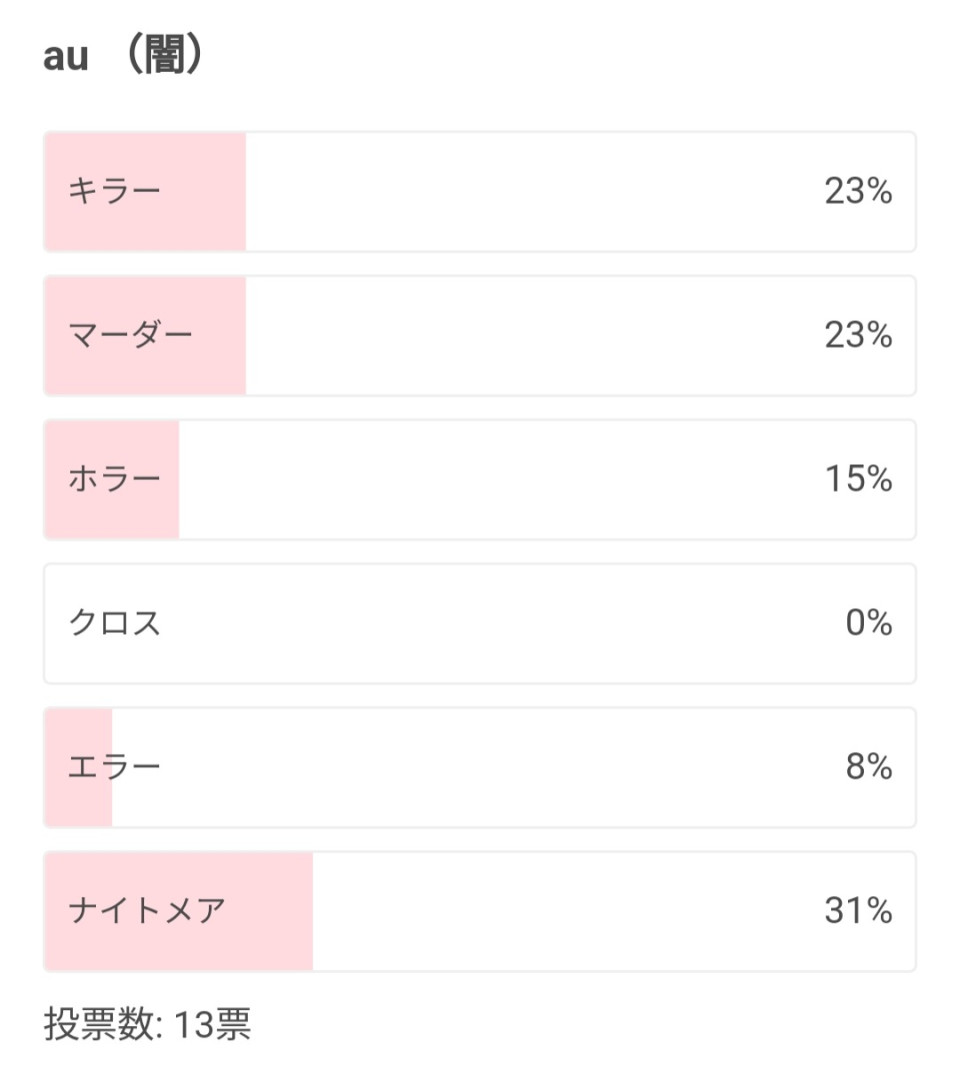Click the poll title "au (闇)"
This screenshot has width=960, height=1082.
124,57
